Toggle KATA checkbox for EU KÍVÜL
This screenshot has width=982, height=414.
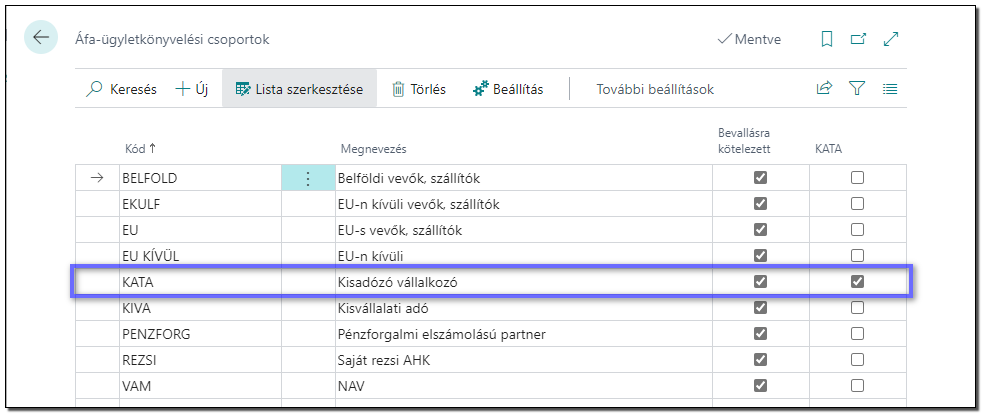coord(857,256)
